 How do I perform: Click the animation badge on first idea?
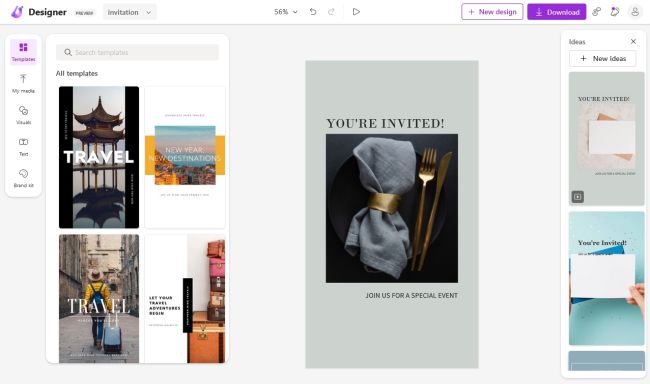(x=578, y=197)
